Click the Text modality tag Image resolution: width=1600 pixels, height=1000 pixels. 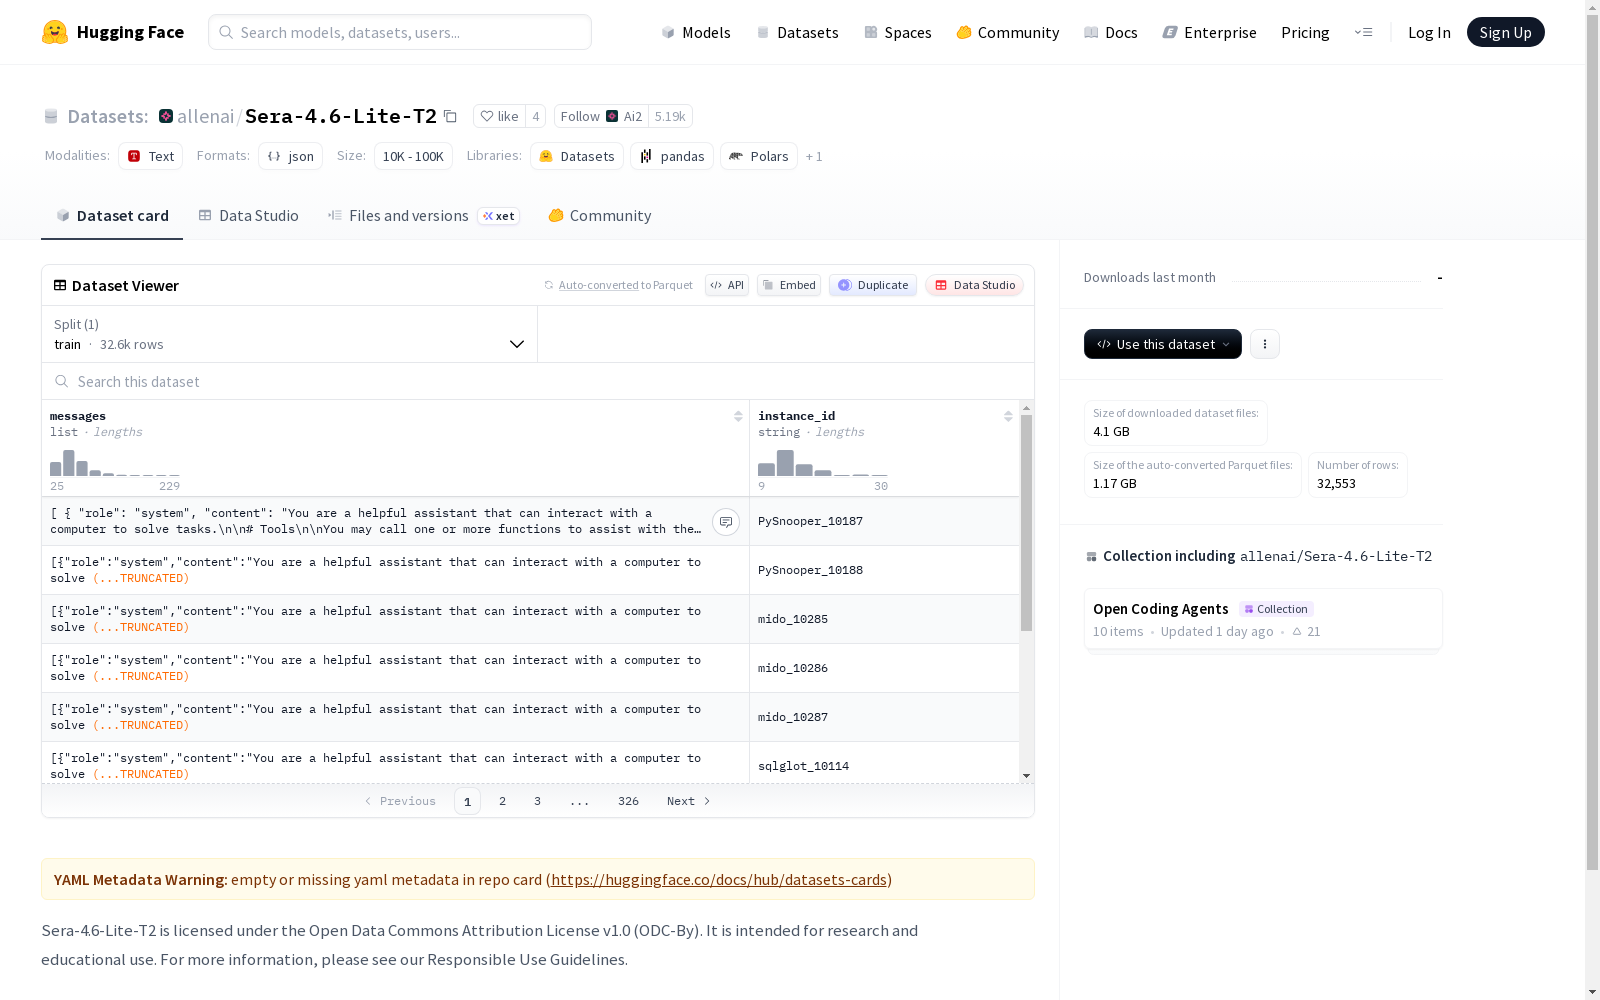[151, 156]
